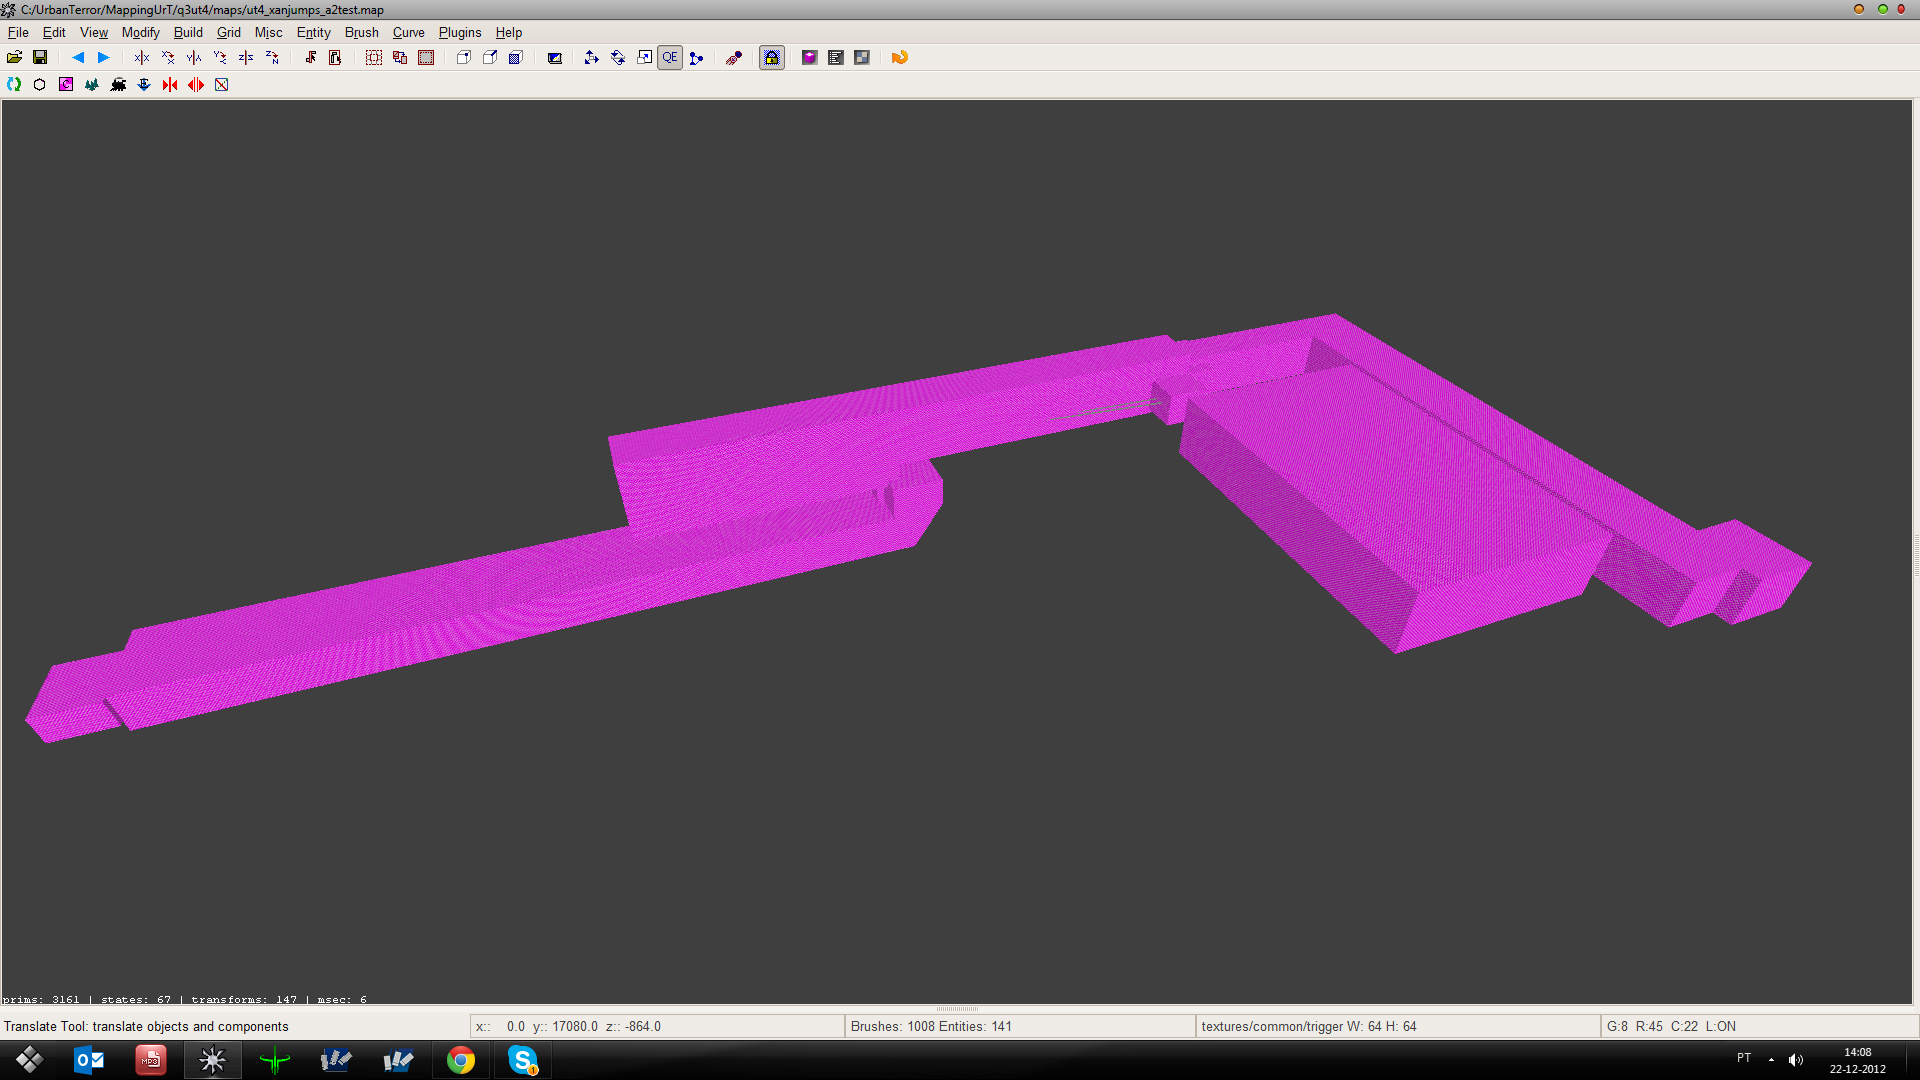Open Google Chrome from the taskbar

[460, 1060]
